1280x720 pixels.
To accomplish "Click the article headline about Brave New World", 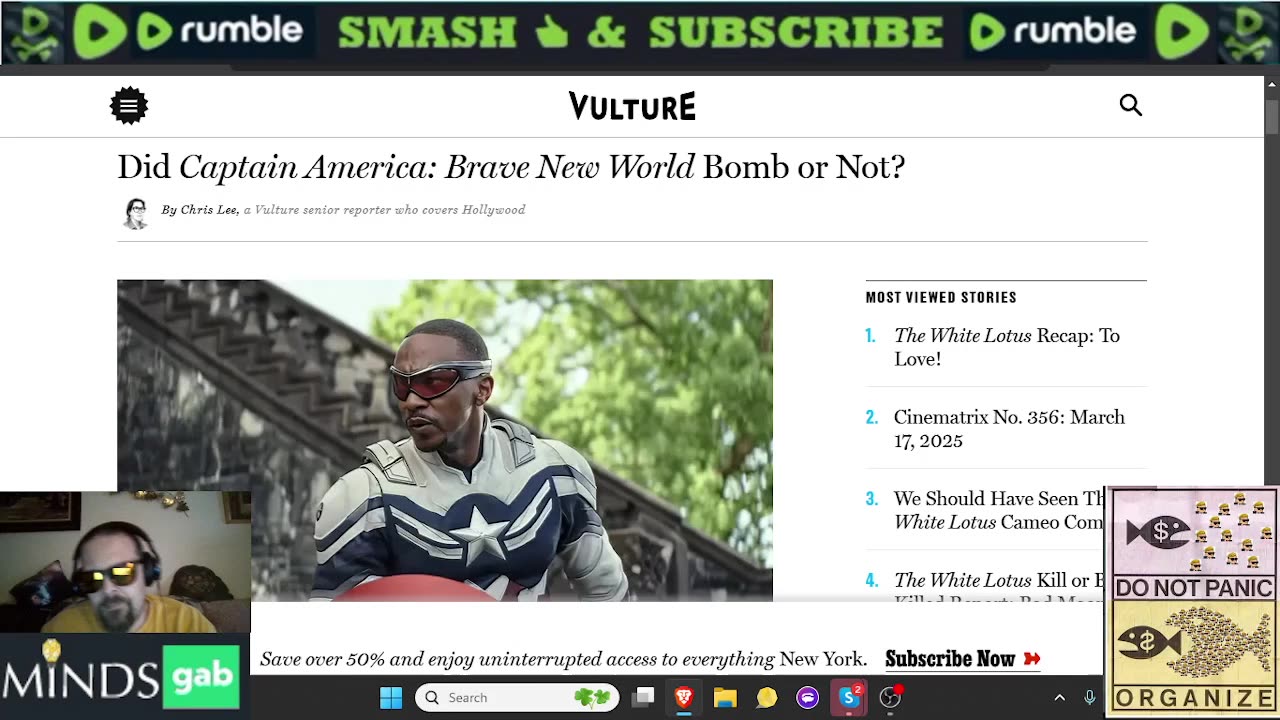I will pos(511,166).
